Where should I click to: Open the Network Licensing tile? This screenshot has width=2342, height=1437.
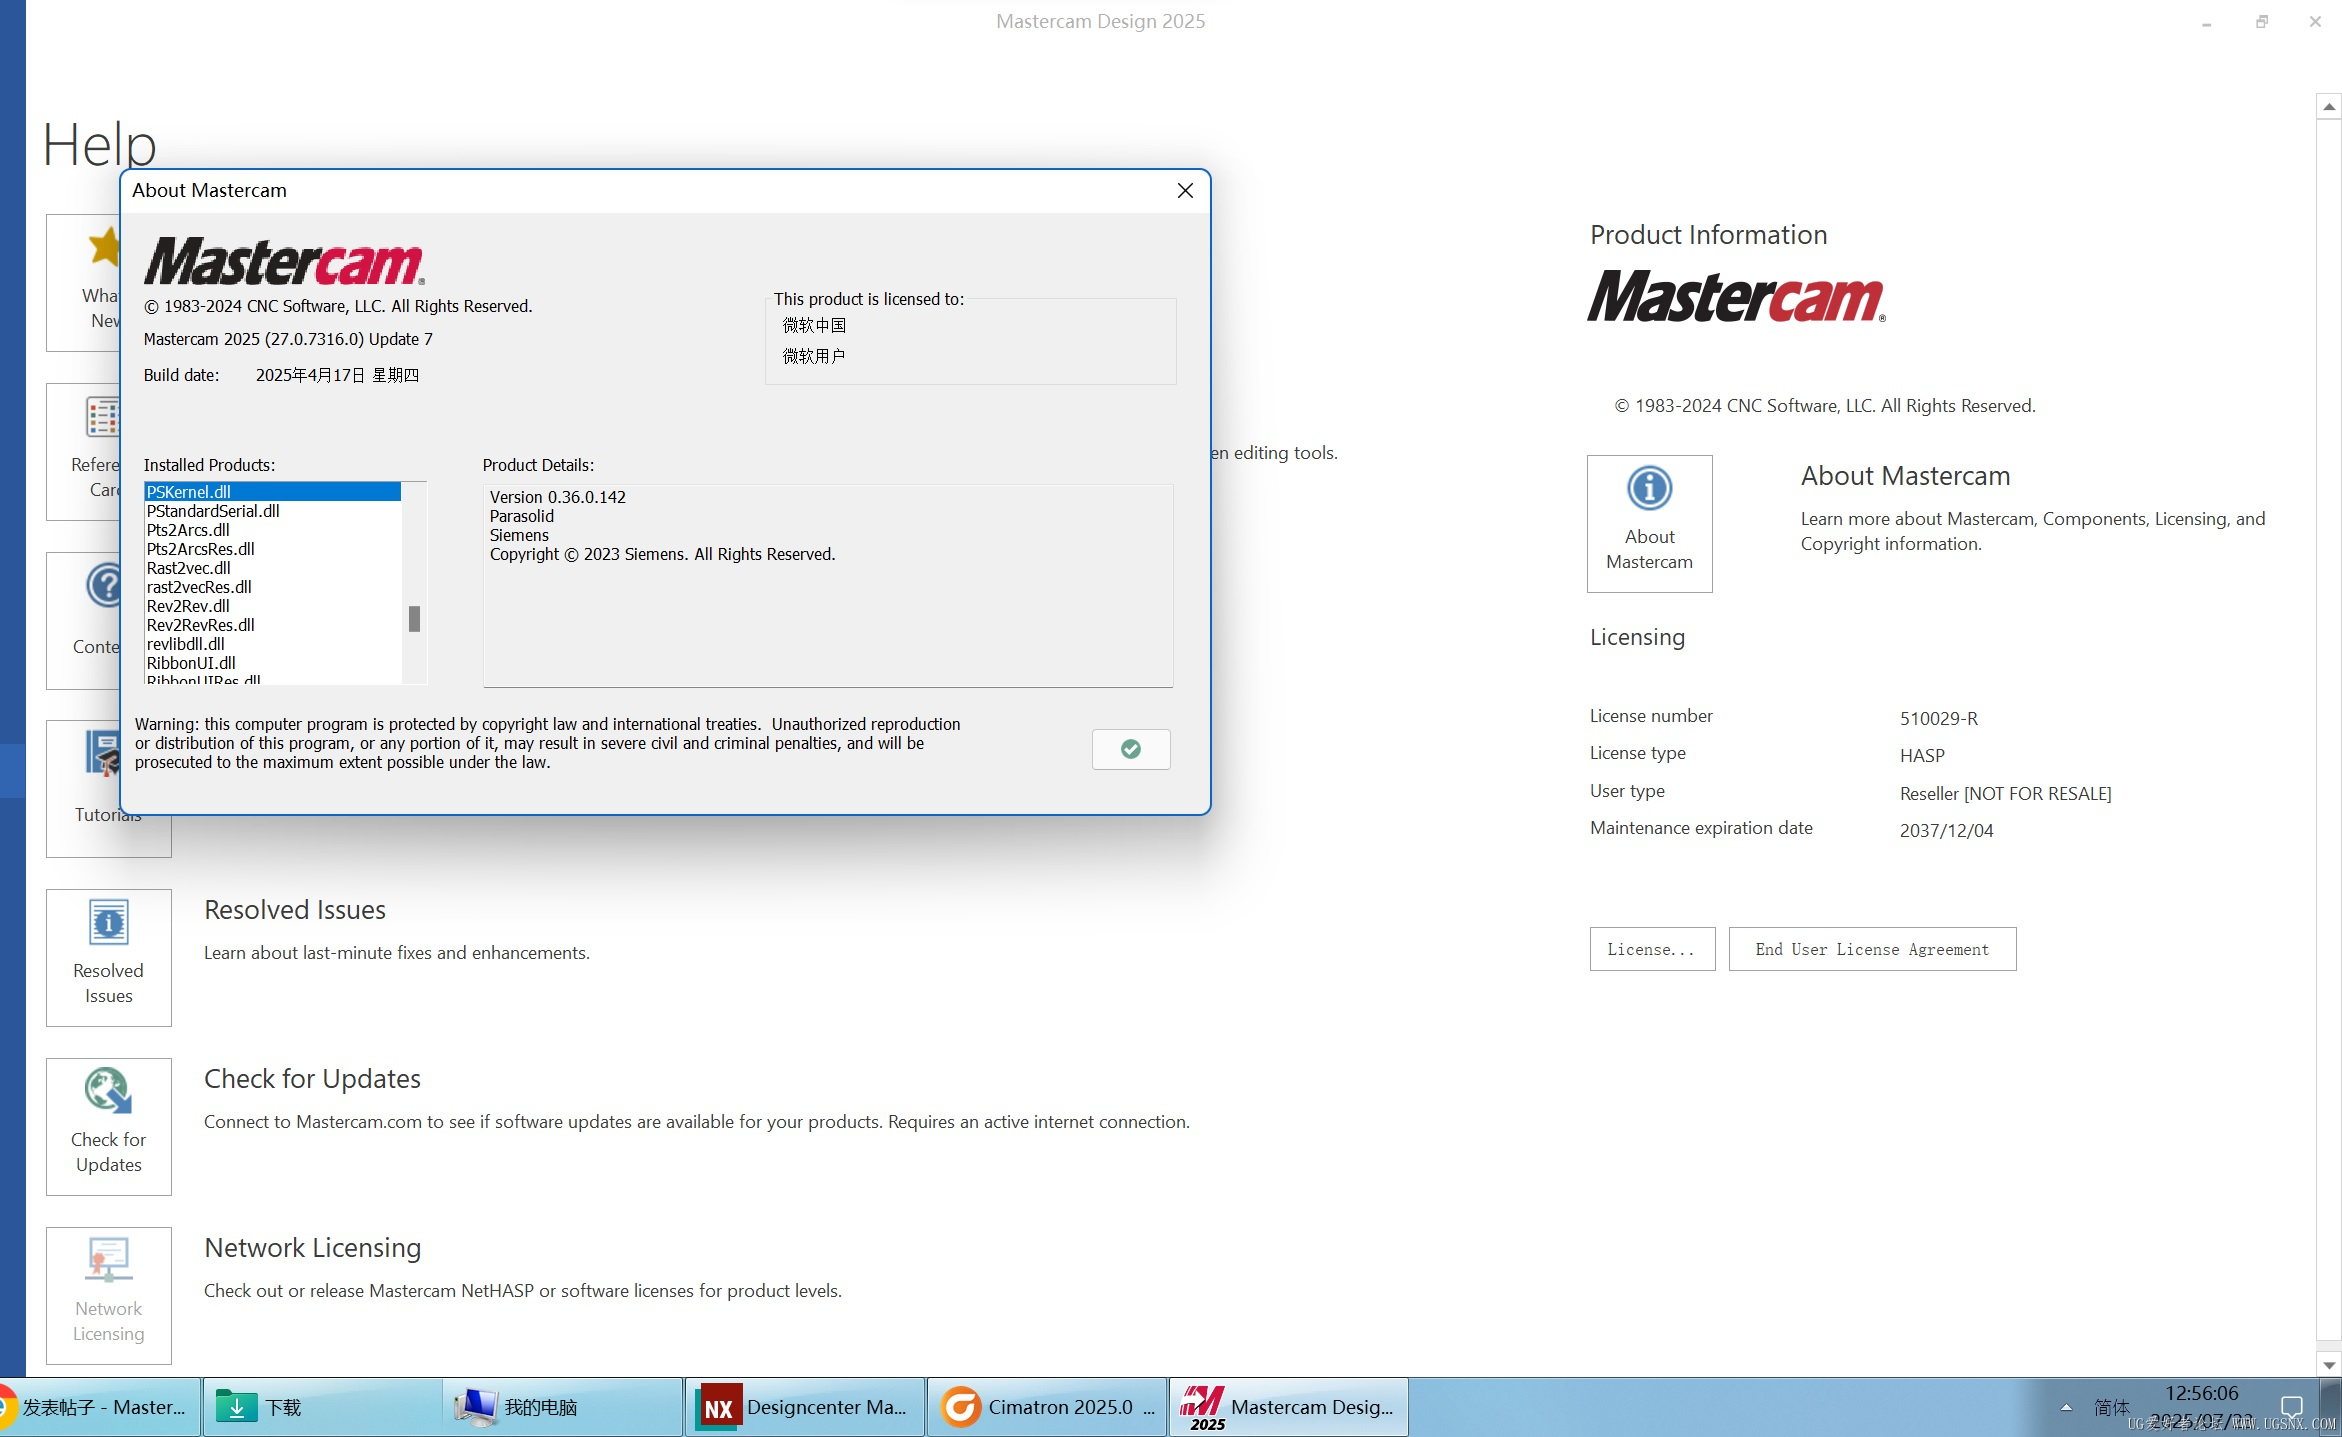click(108, 1295)
